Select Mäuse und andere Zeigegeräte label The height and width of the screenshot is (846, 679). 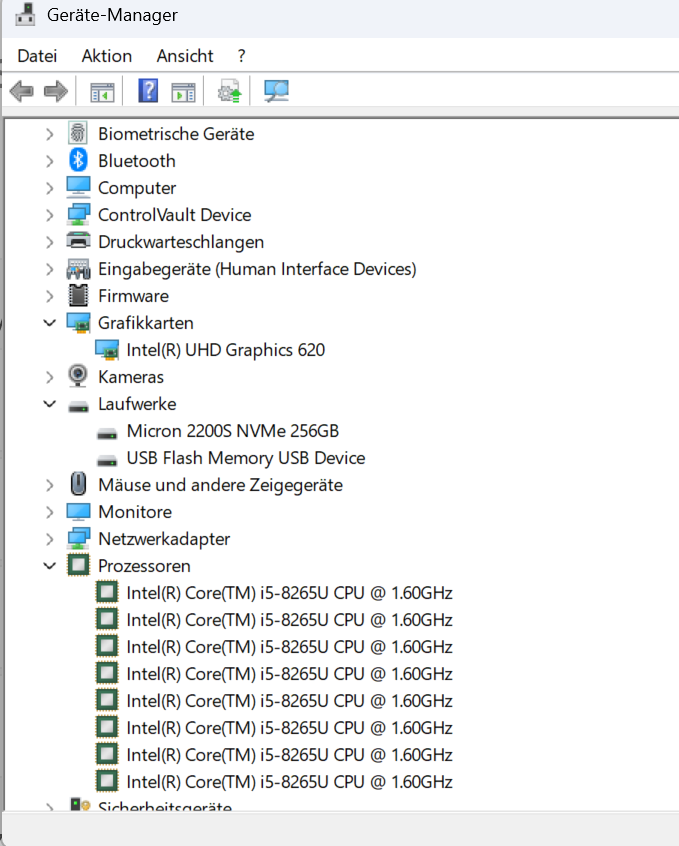click(x=220, y=485)
